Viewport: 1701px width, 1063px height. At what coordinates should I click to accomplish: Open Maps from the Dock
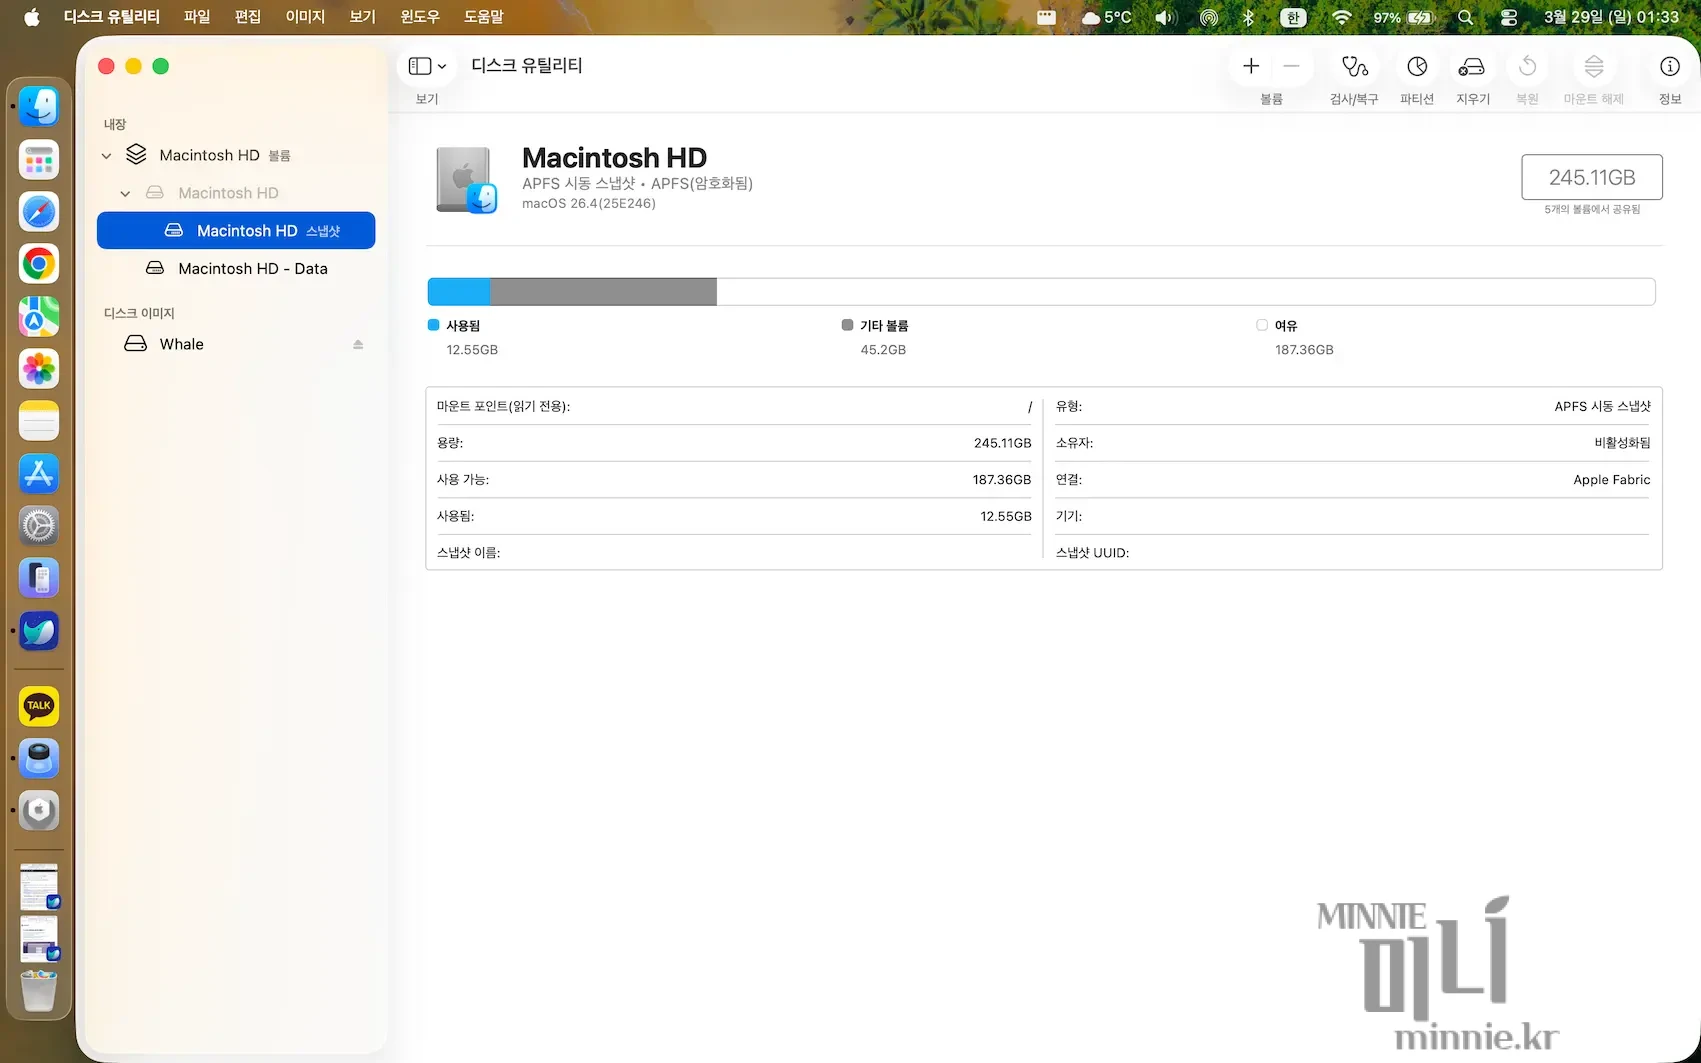pyautogui.click(x=39, y=317)
